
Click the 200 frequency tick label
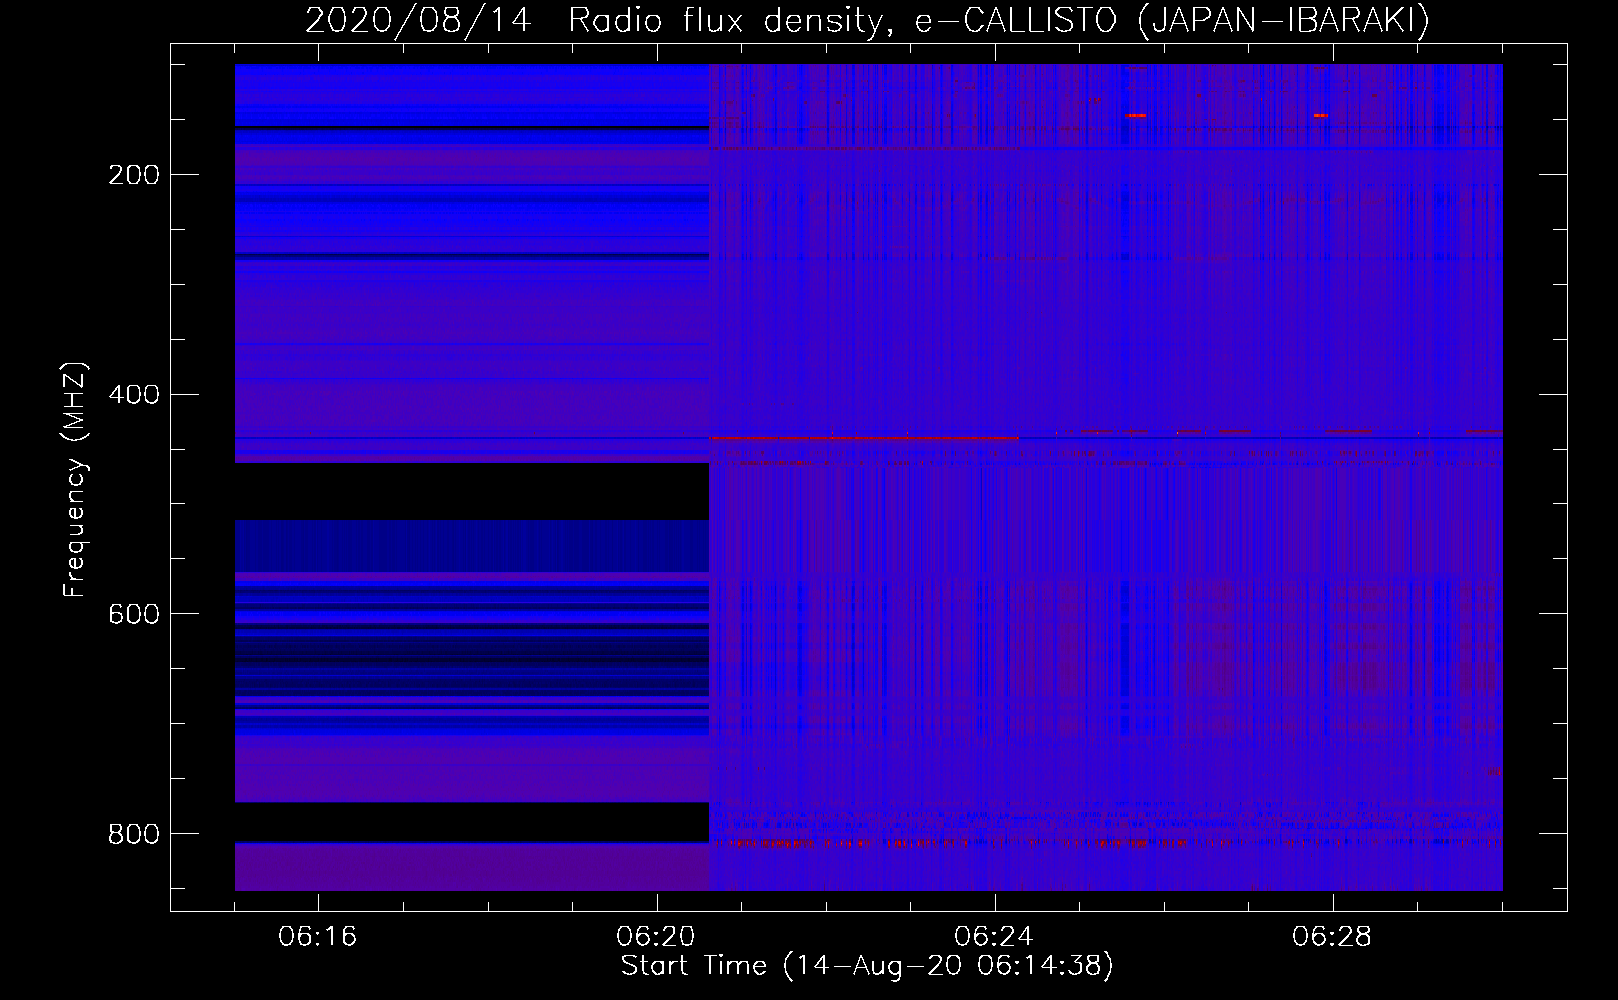pos(134,175)
